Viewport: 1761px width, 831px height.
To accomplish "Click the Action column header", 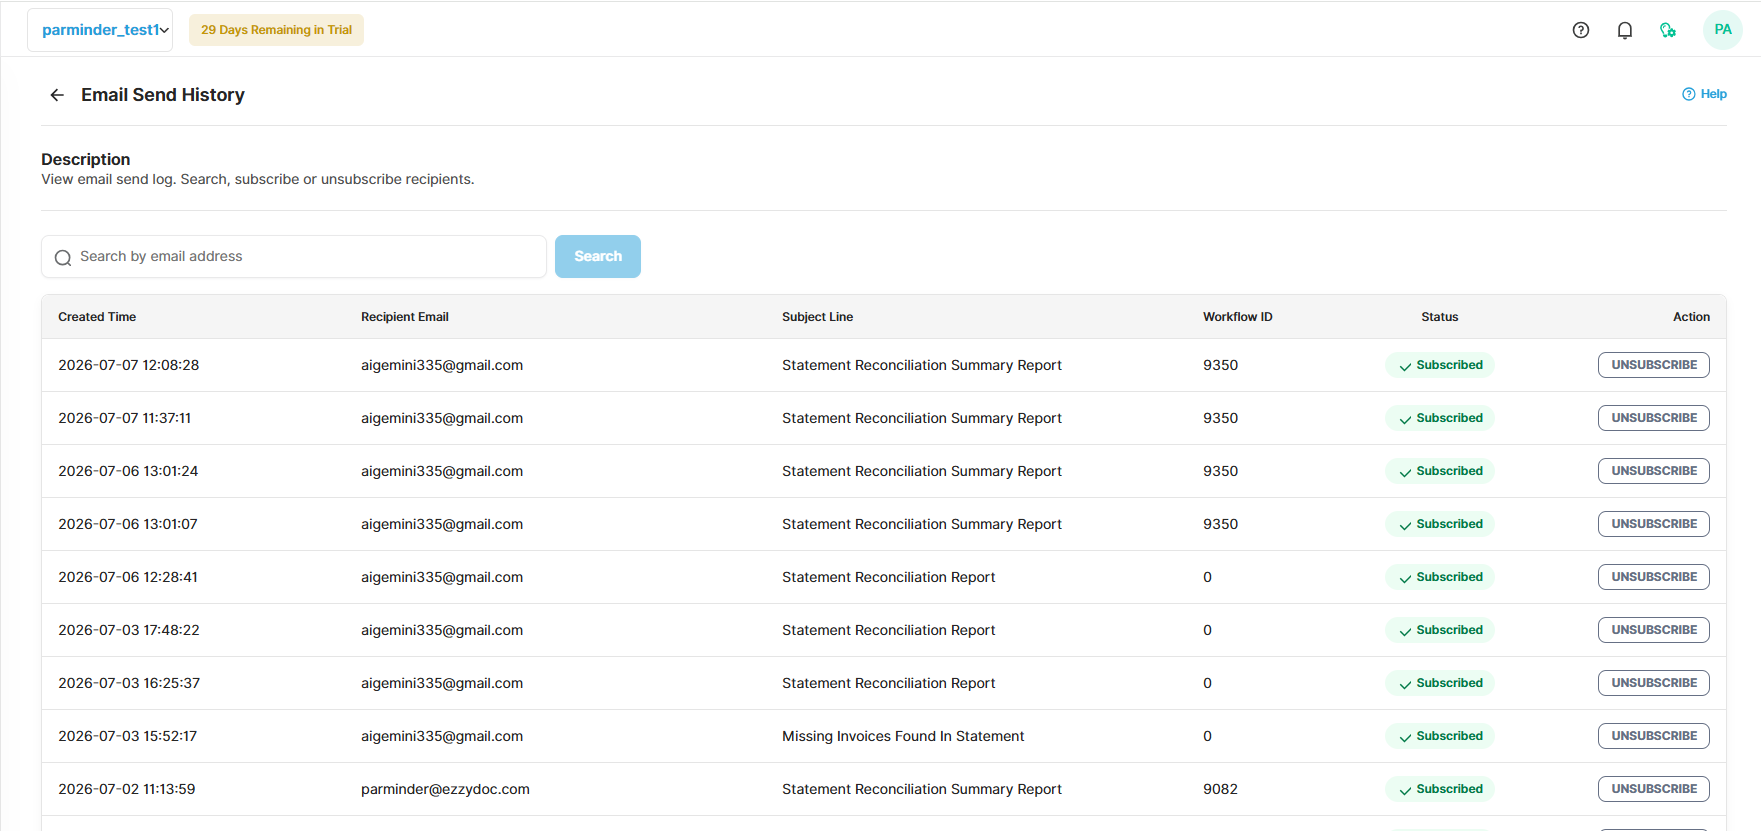I will 1692,317.
